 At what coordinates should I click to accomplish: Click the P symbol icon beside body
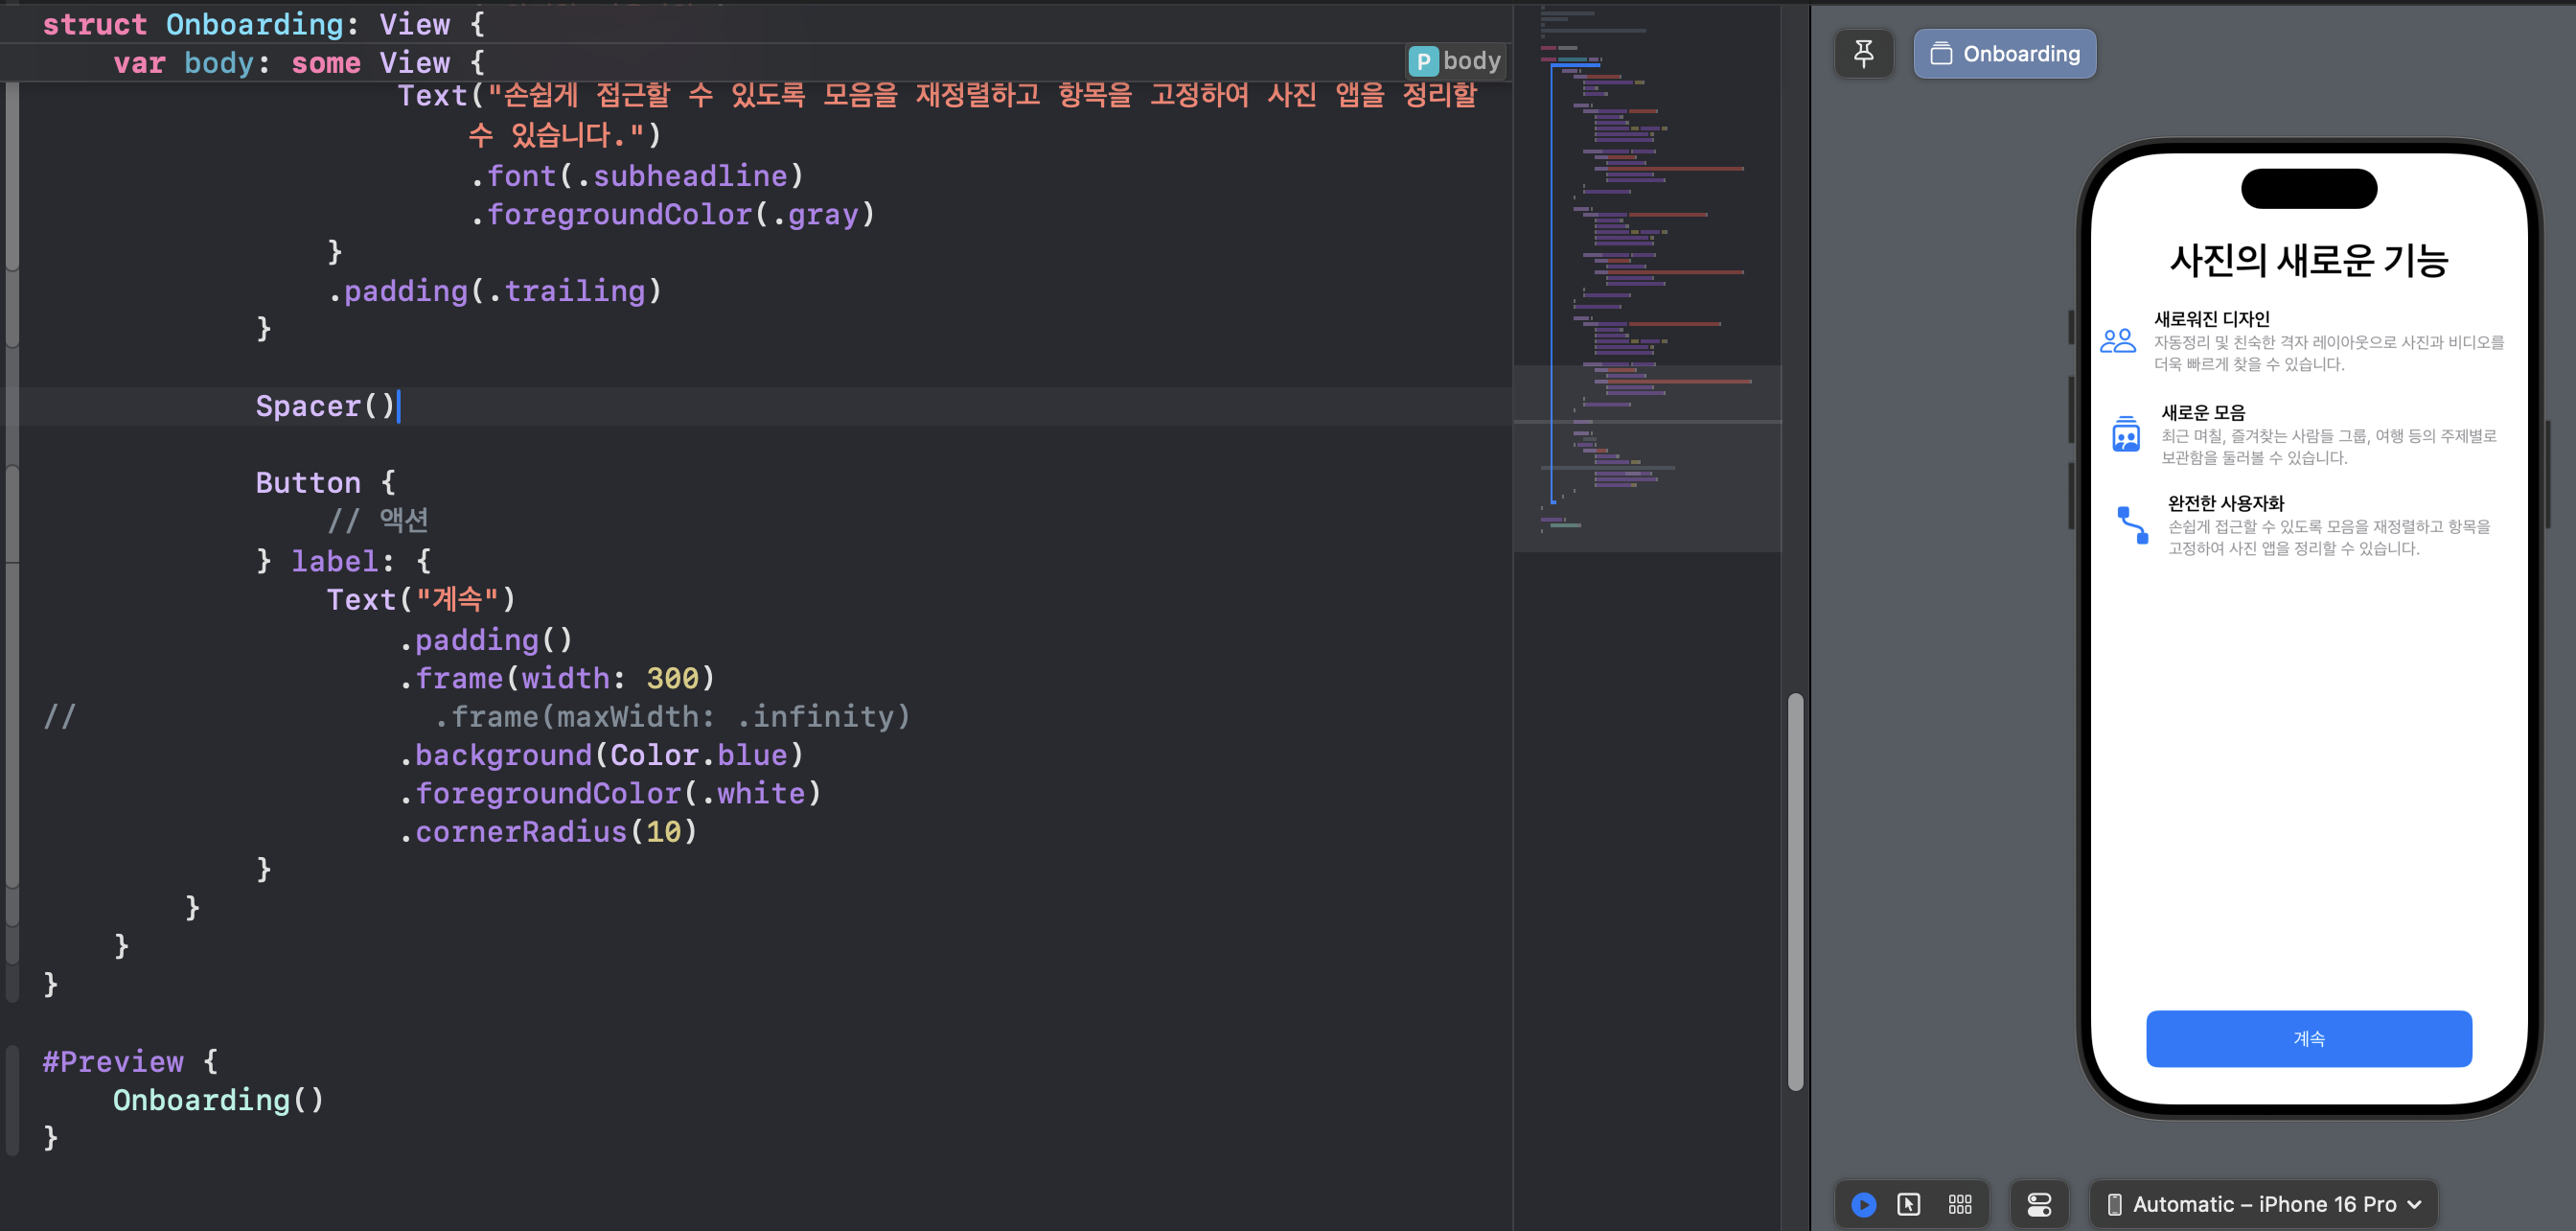point(1422,62)
